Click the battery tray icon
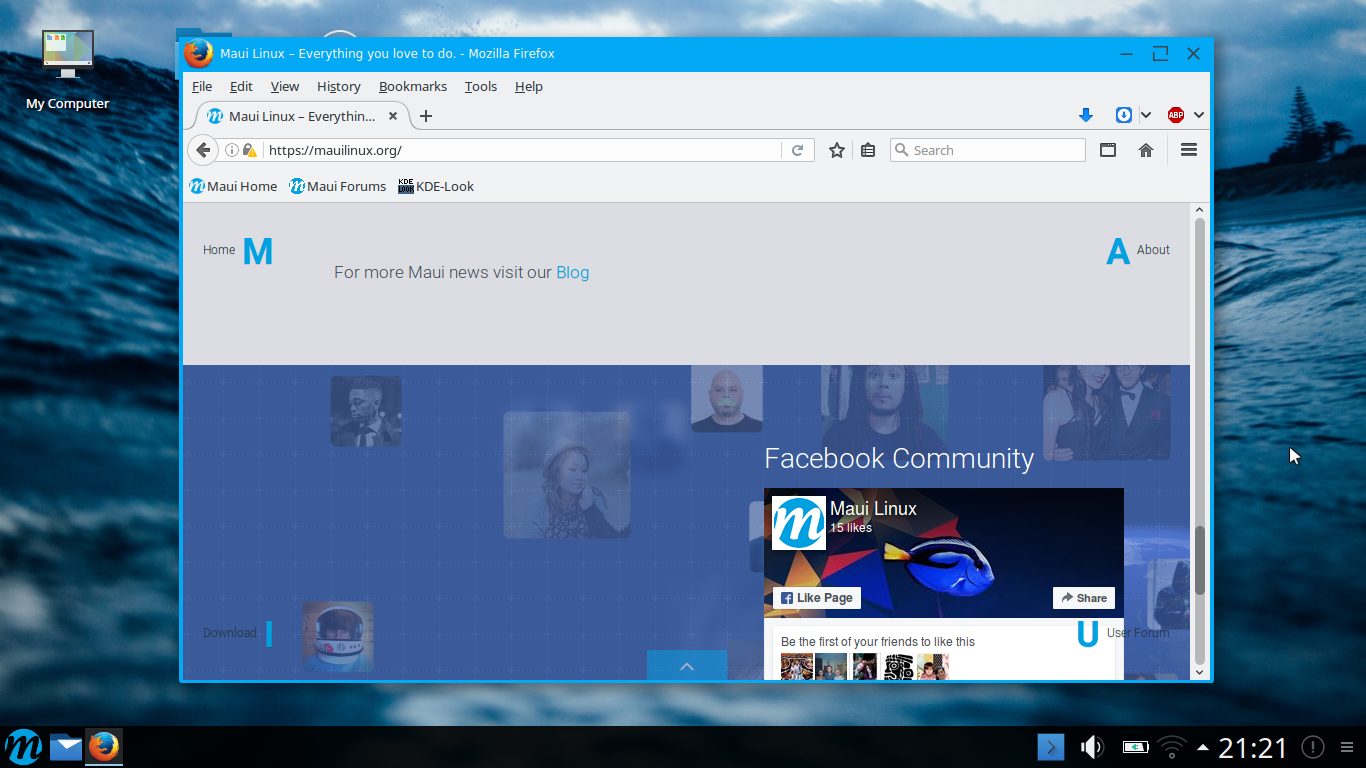This screenshot has height=768, width=1366. click(1135, 747)
